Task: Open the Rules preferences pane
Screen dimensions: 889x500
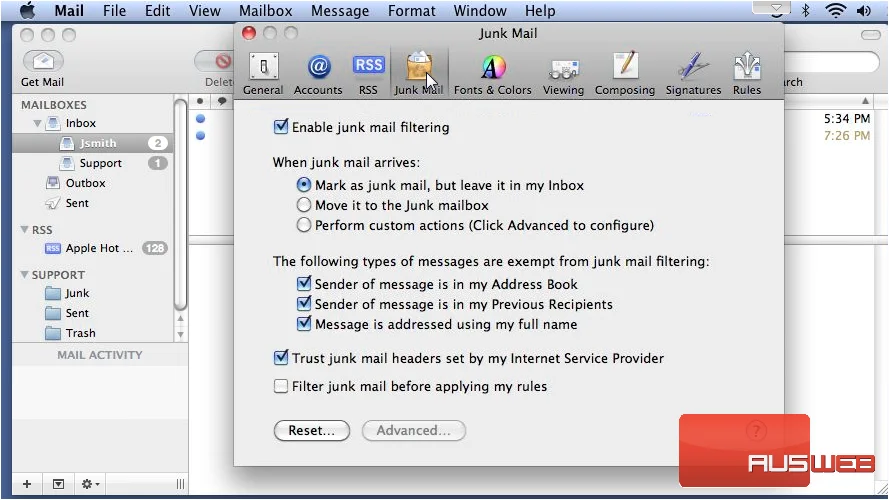Action: coord(747,74)
